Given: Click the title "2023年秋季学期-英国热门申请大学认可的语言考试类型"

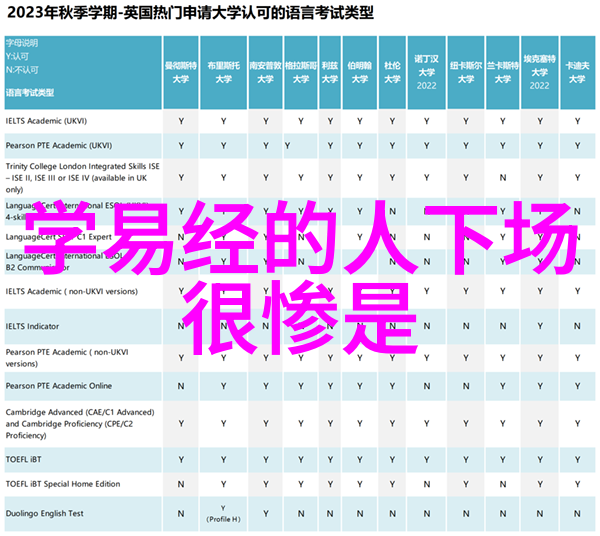Looking at the screenshot, I should [190, 13].
